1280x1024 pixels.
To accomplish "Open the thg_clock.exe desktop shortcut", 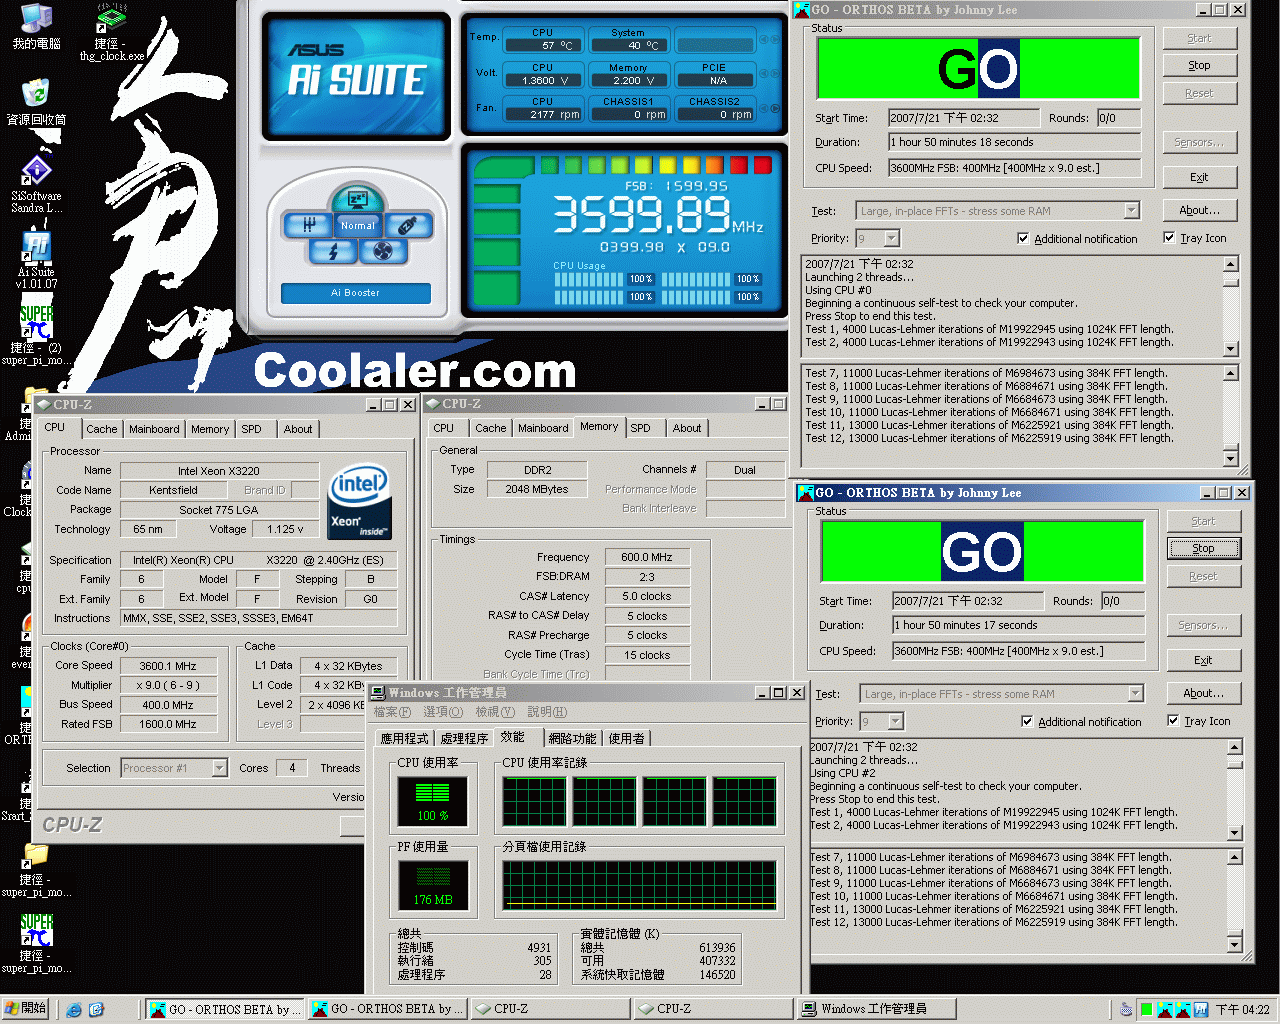I will coord(111,32).
